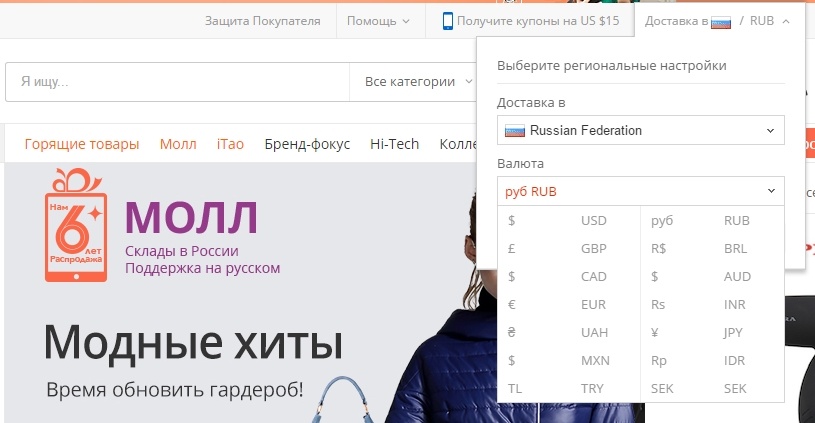This screenshot has width=815, height=423.
Task: Open the iTao section
Action: pos(230,144)
